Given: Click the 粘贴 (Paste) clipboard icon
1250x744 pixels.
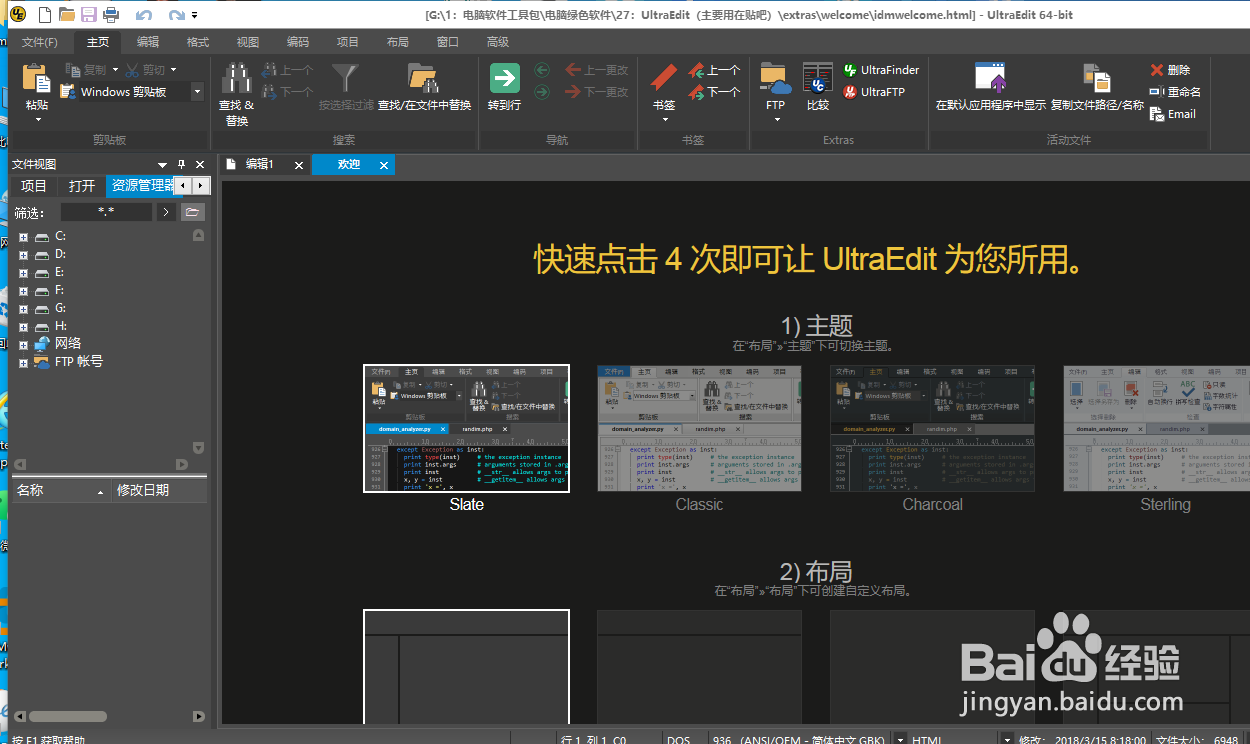Looking at the screenshot, I should tap(37, 79).
